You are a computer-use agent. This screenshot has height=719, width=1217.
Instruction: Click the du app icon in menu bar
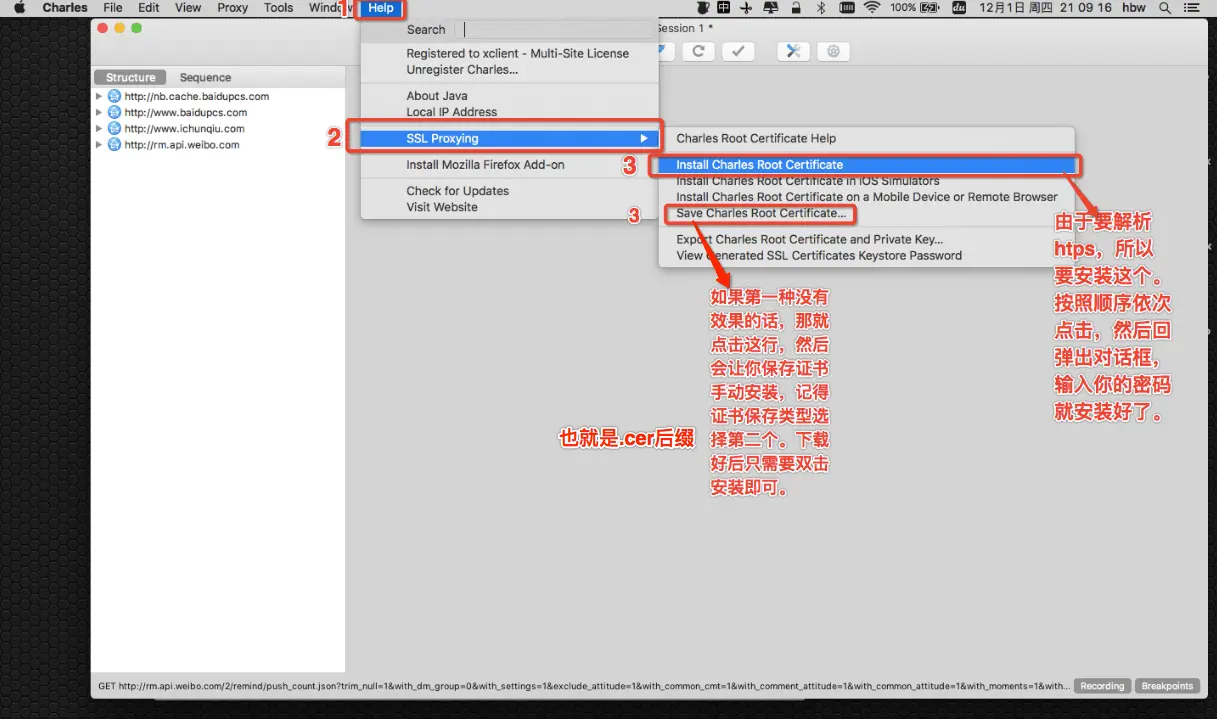(959, 8)
